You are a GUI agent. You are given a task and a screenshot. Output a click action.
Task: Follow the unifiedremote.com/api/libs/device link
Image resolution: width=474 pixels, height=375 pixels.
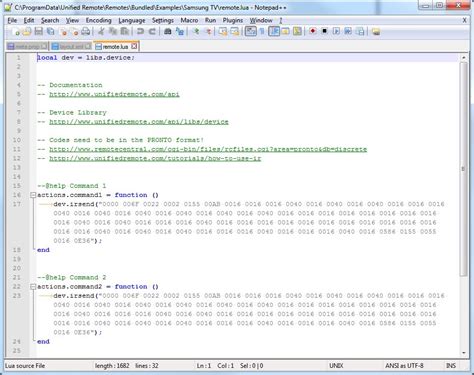tap(139, 122)
